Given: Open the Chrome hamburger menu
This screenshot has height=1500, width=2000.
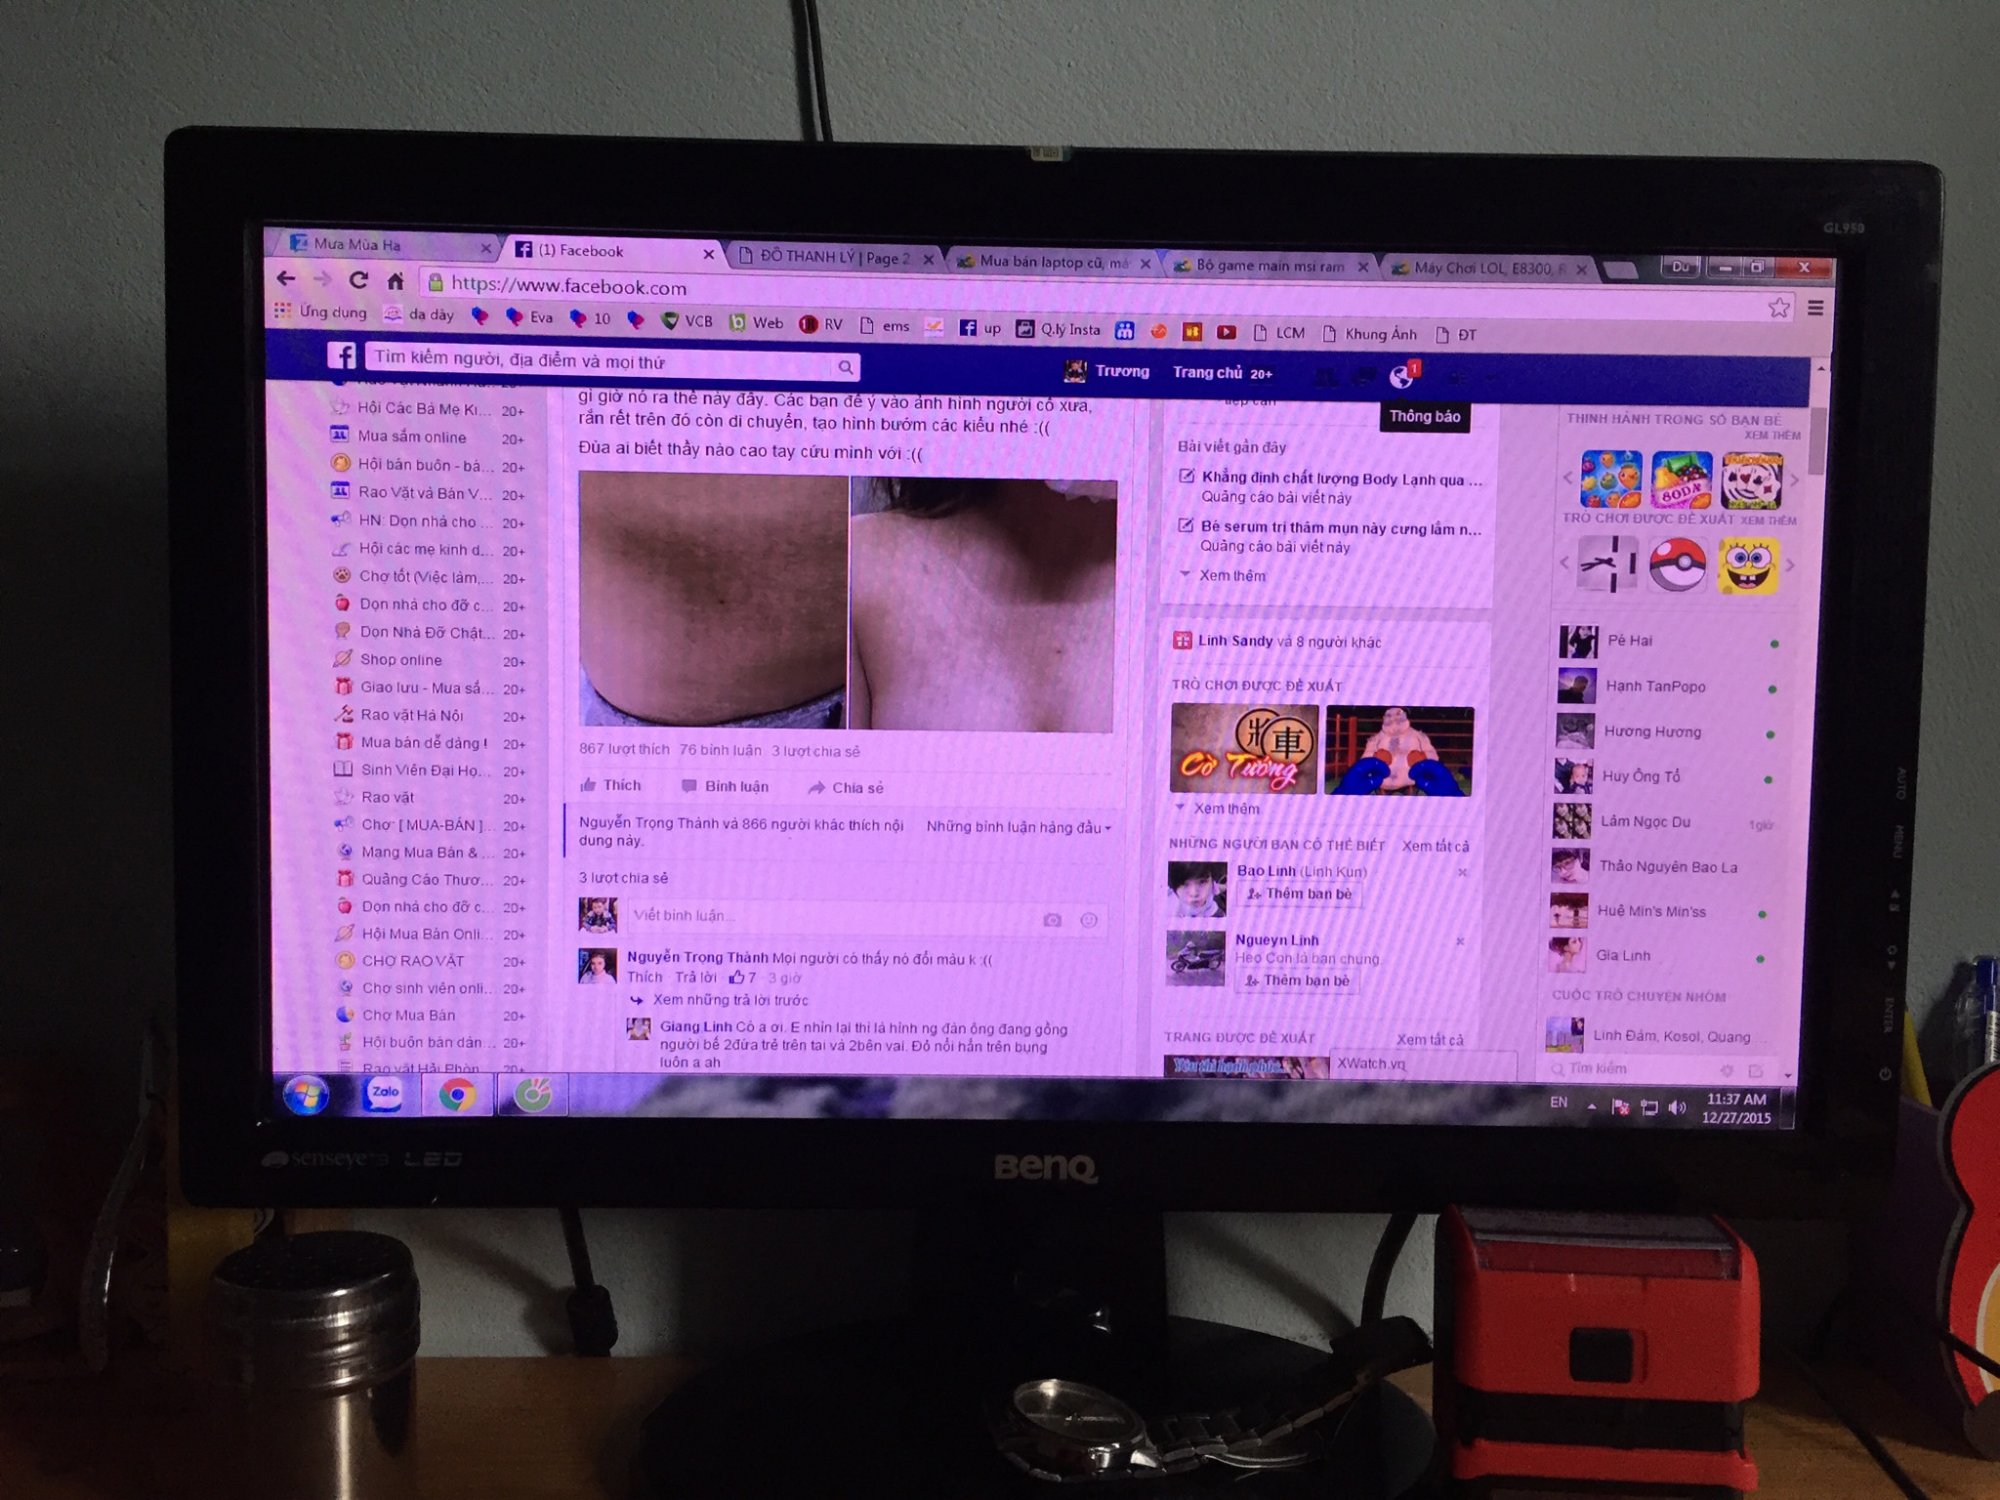Looking at the screenshot, I should click(x=1815, y=307).
